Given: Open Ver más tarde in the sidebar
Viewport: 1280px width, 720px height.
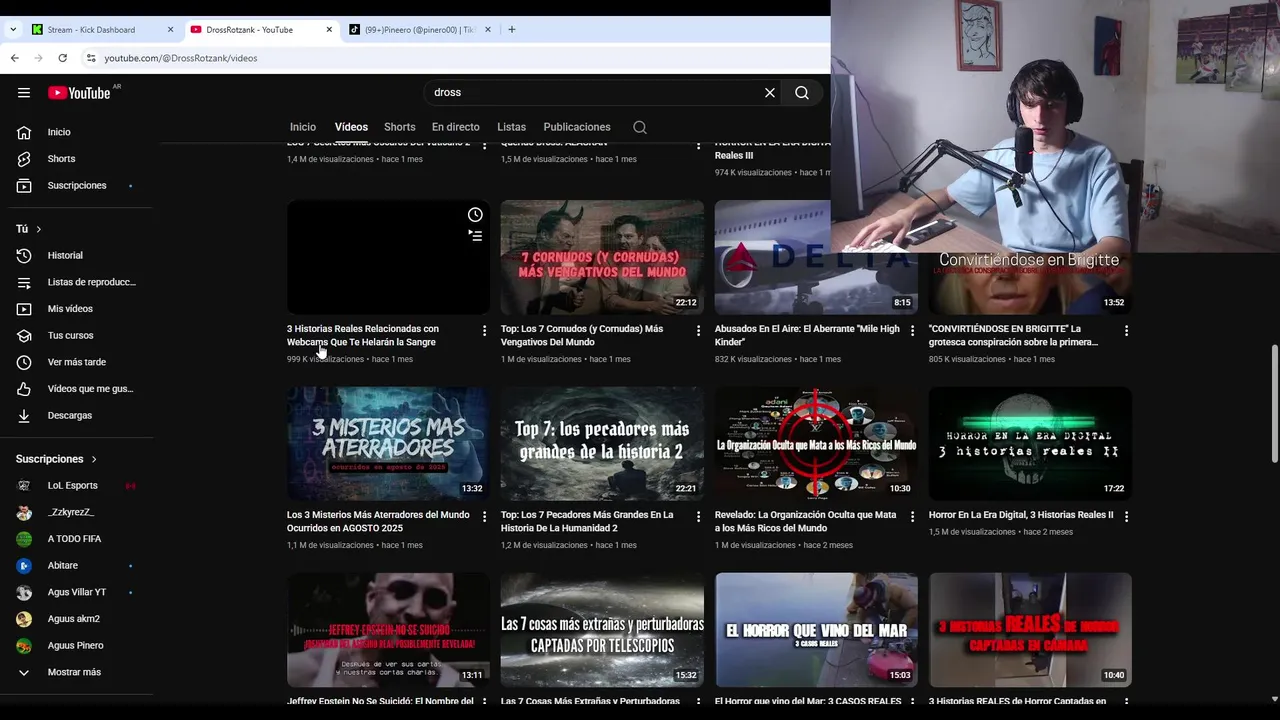Looking at the screenshot, I should tap(76, 362).
